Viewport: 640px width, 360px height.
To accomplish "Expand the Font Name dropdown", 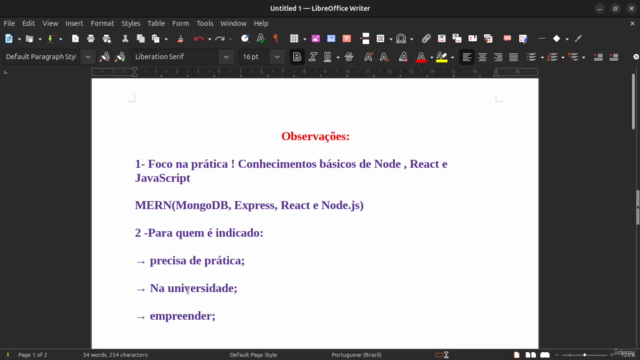I will [226, 57].
